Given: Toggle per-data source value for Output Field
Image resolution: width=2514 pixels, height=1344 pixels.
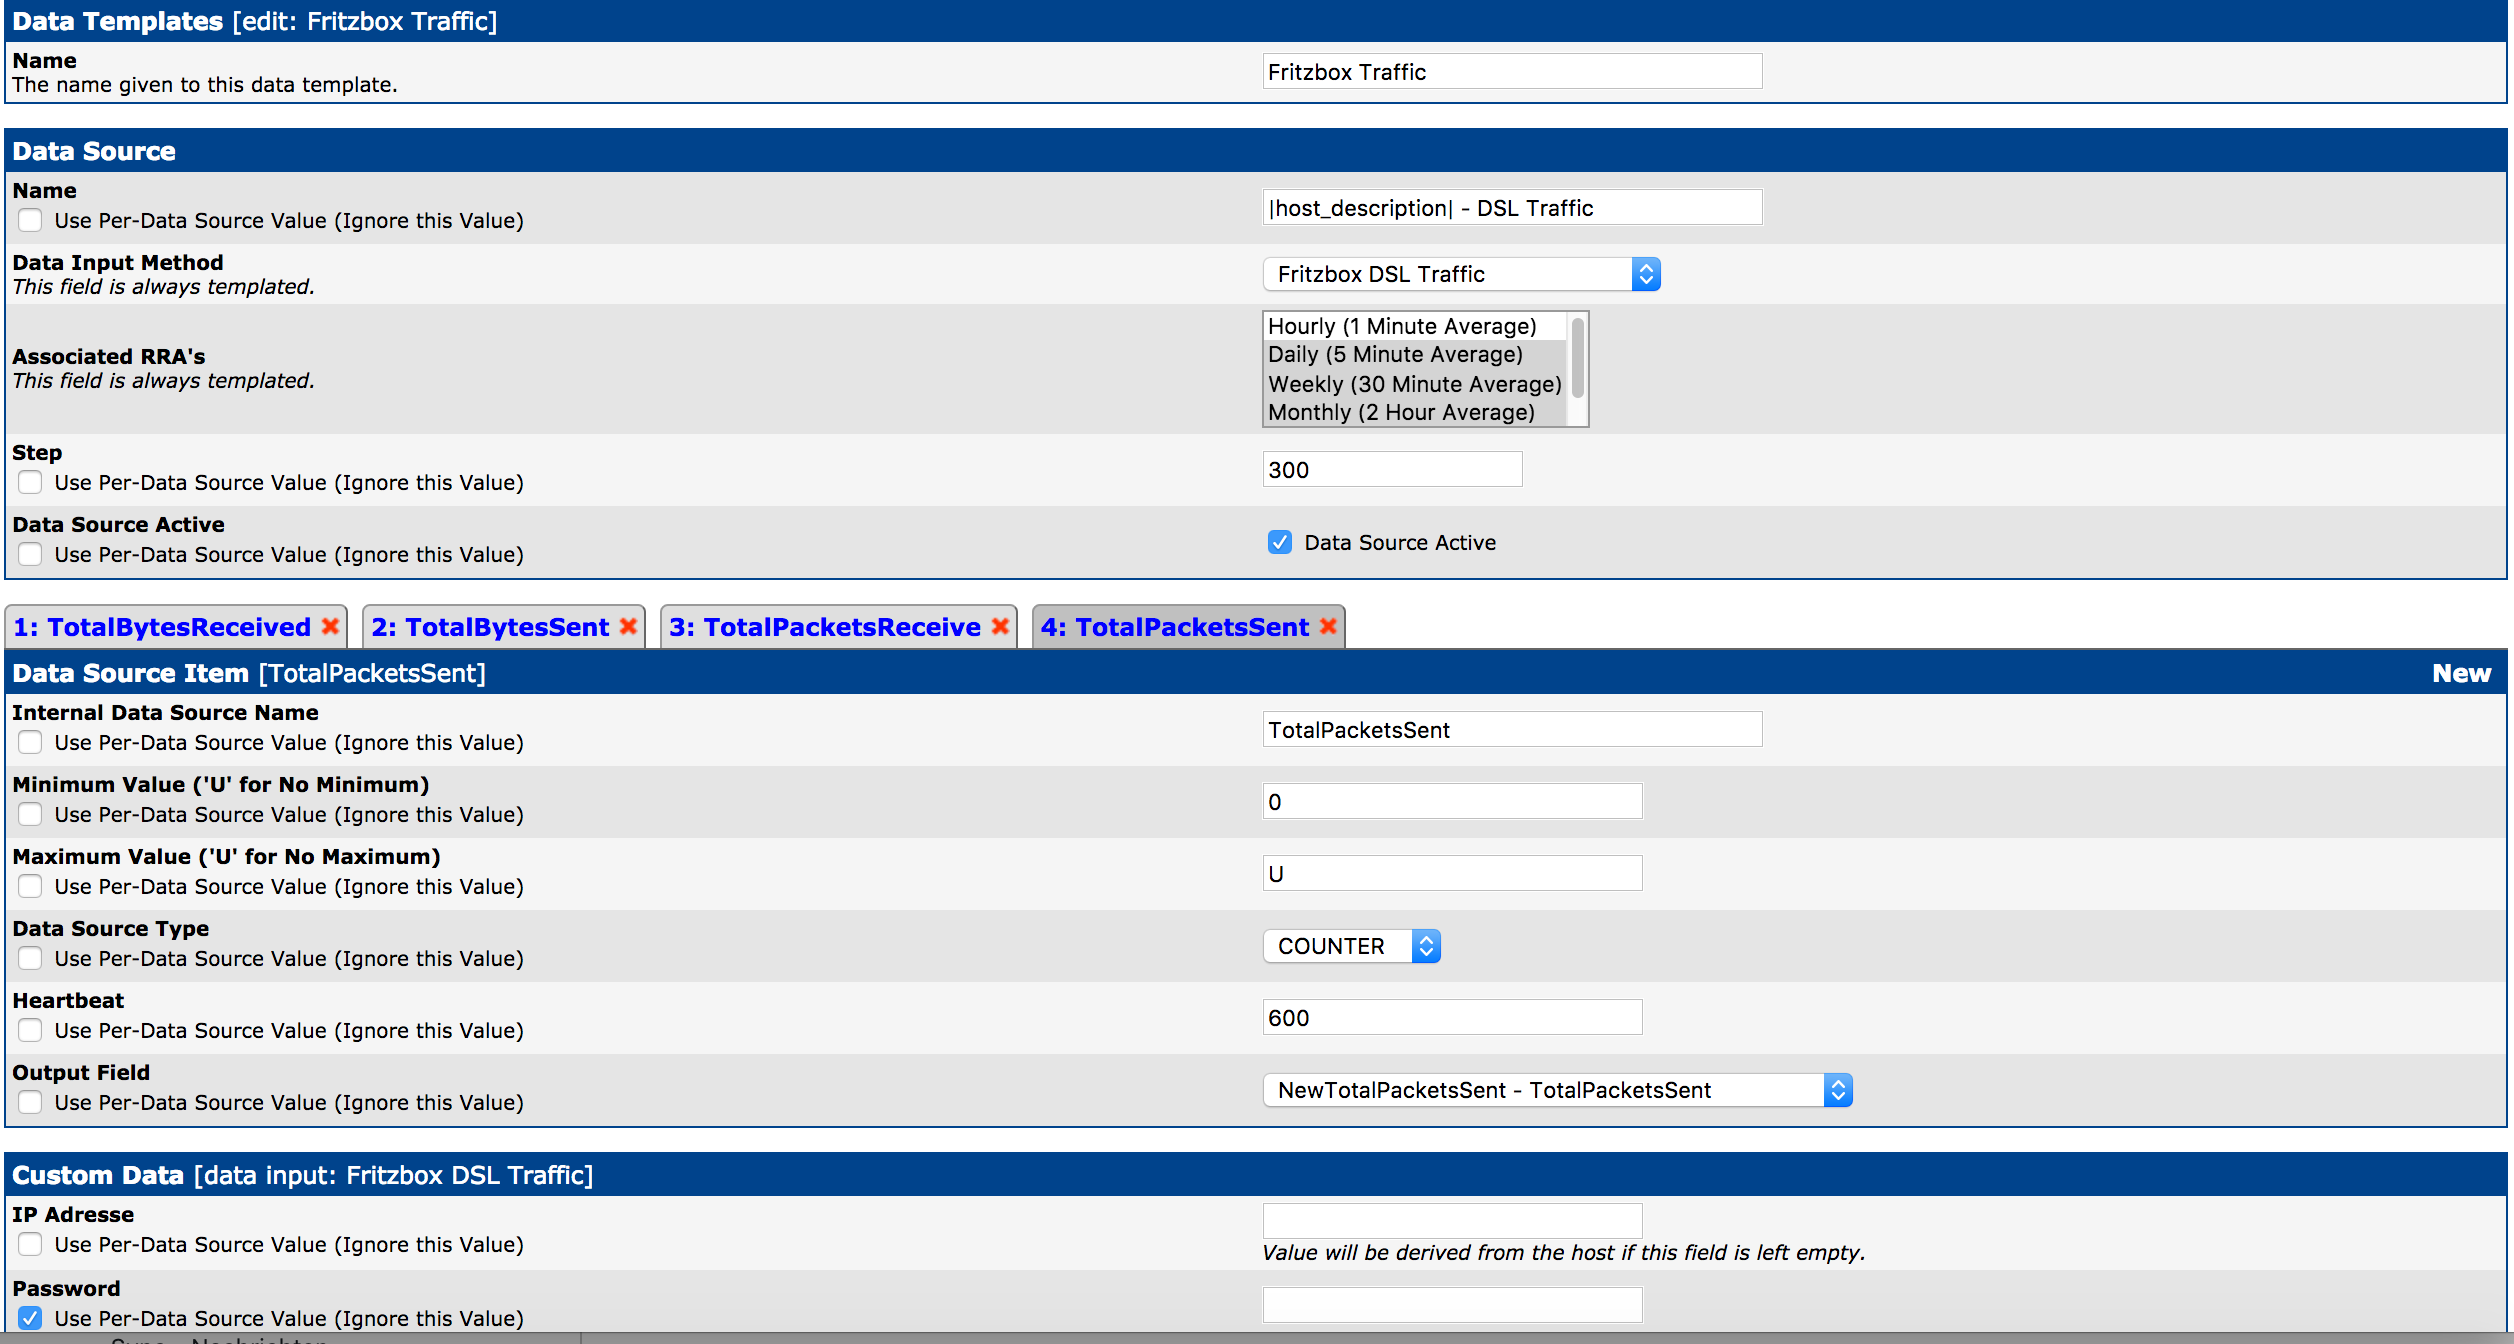Looking at the screenshot, I should tap(30, 1102).
